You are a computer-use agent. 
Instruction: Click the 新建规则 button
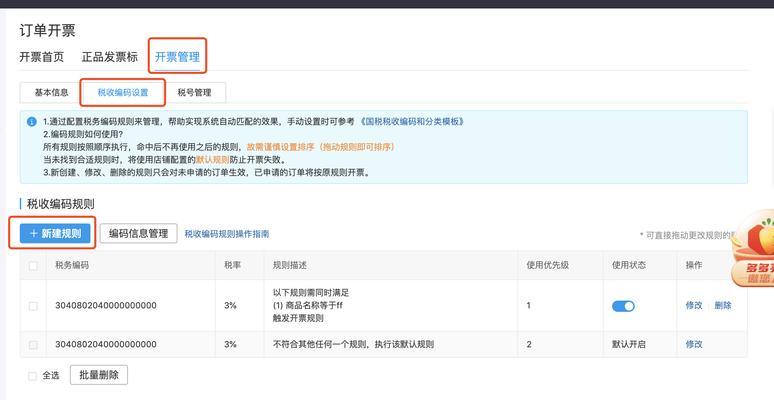[x=55, y=234]
